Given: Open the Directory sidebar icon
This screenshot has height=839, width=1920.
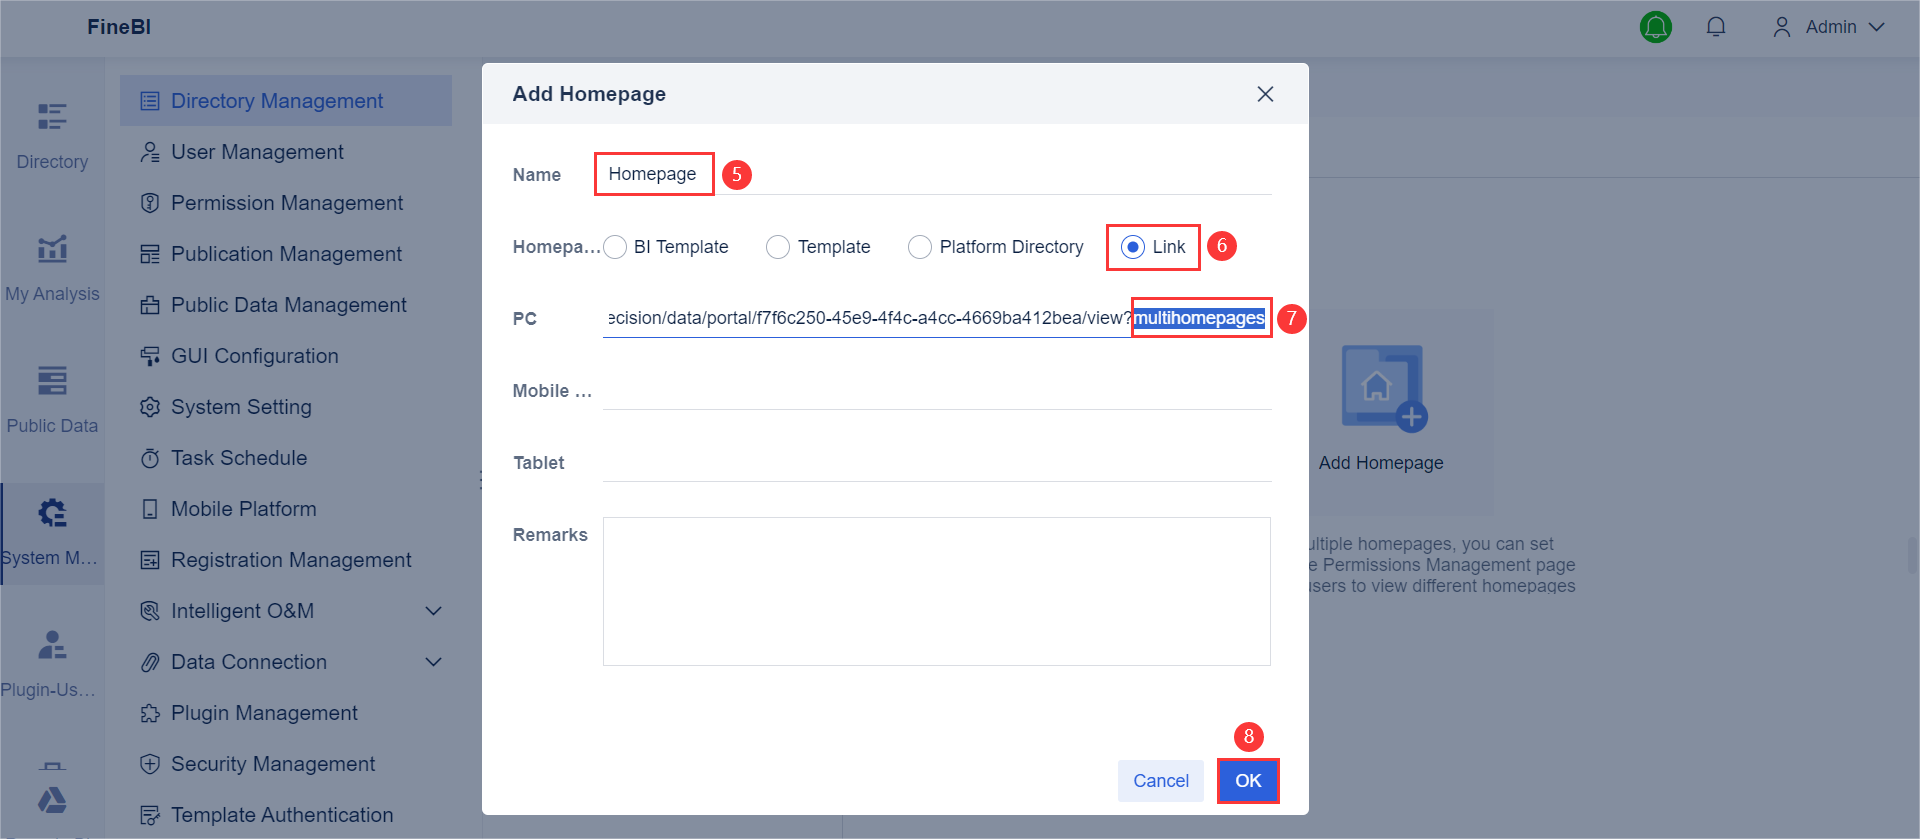Looking at the screenshot, I should 52,117.
